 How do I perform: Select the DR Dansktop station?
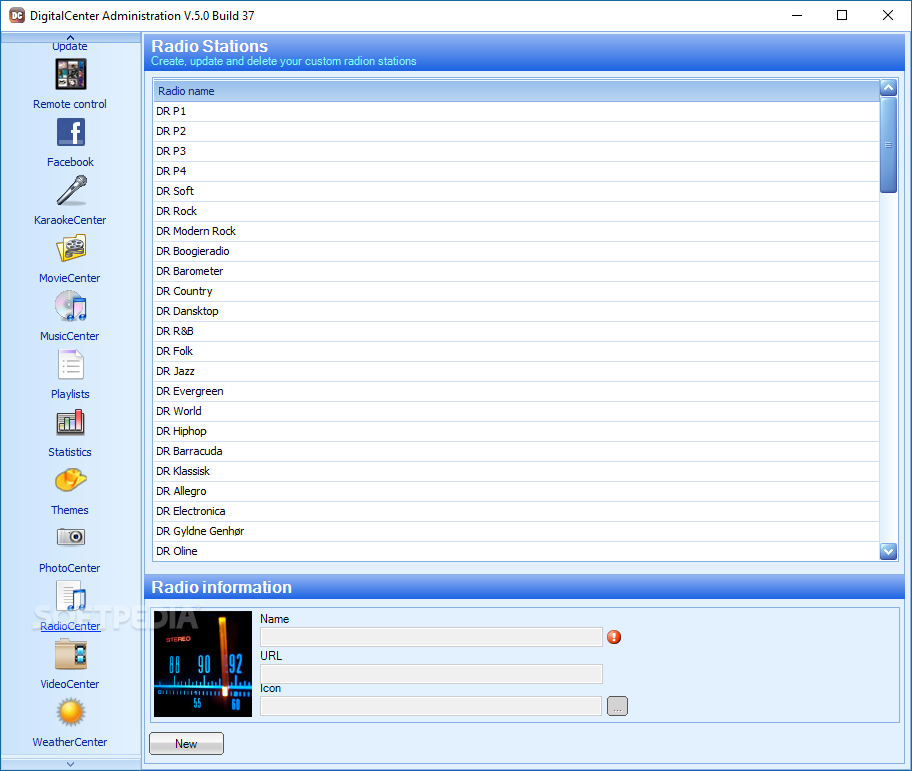pos(516,311)
